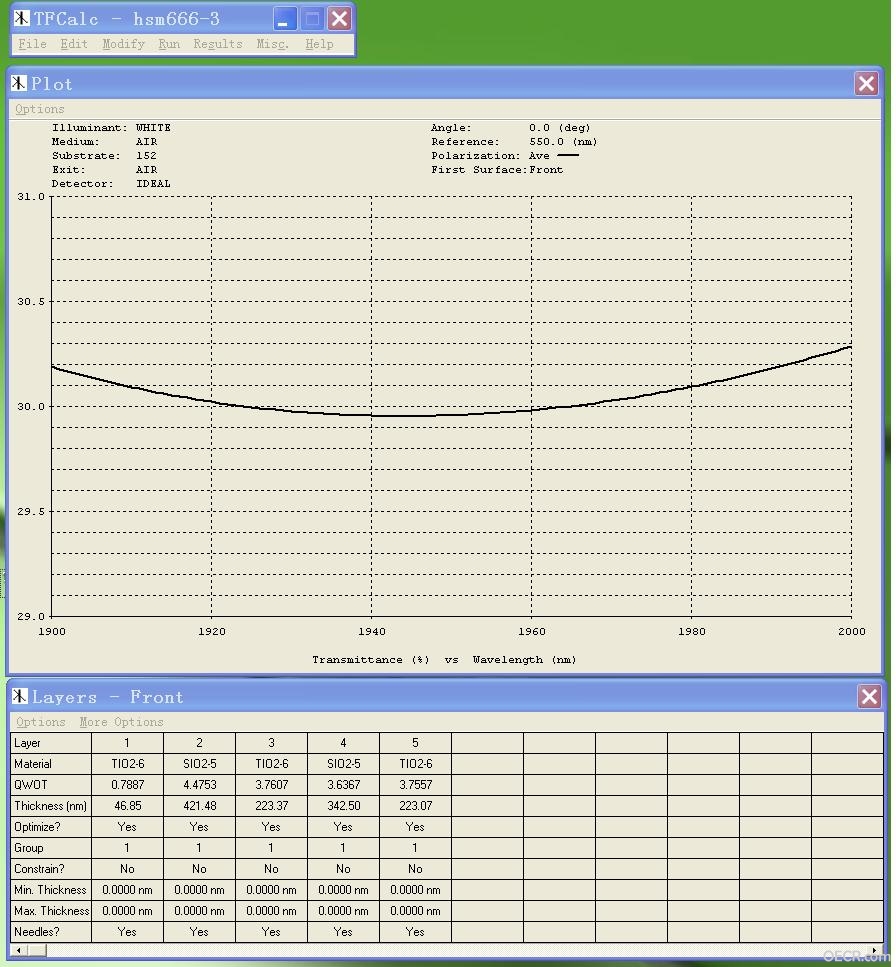The height and width of the screenshot is (967, 896).
Task: Toggle Needles? Yes for layer 2
Action: 200,931
